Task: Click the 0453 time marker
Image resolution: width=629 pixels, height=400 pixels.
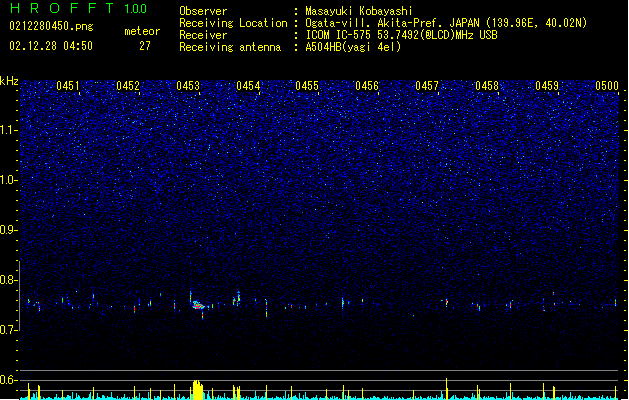Action: click(188, 86)
